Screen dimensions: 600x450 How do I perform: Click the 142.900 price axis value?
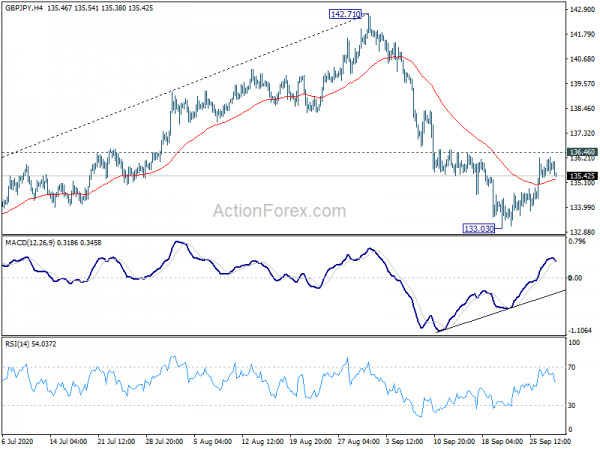coord(582,10)
